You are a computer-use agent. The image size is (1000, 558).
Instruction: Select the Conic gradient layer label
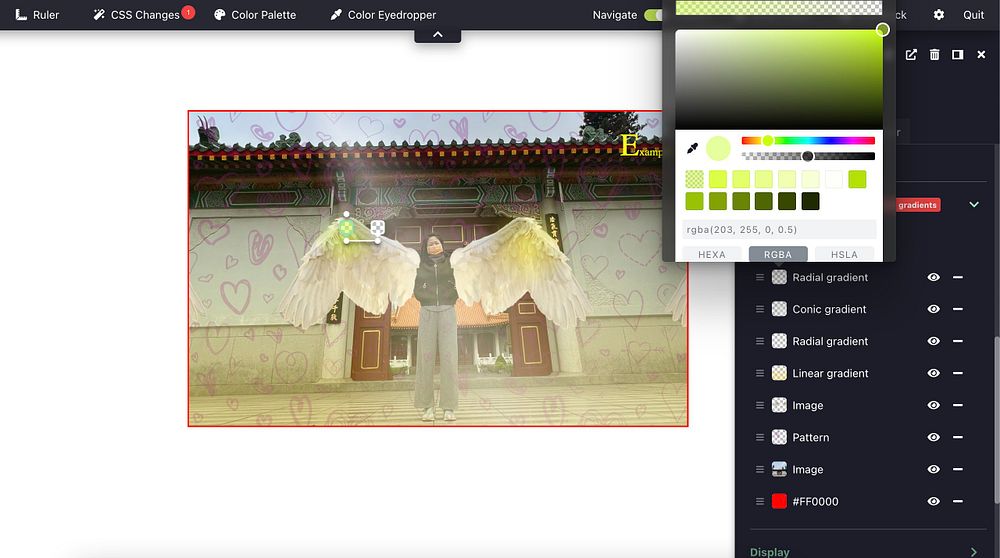point(829,309)
